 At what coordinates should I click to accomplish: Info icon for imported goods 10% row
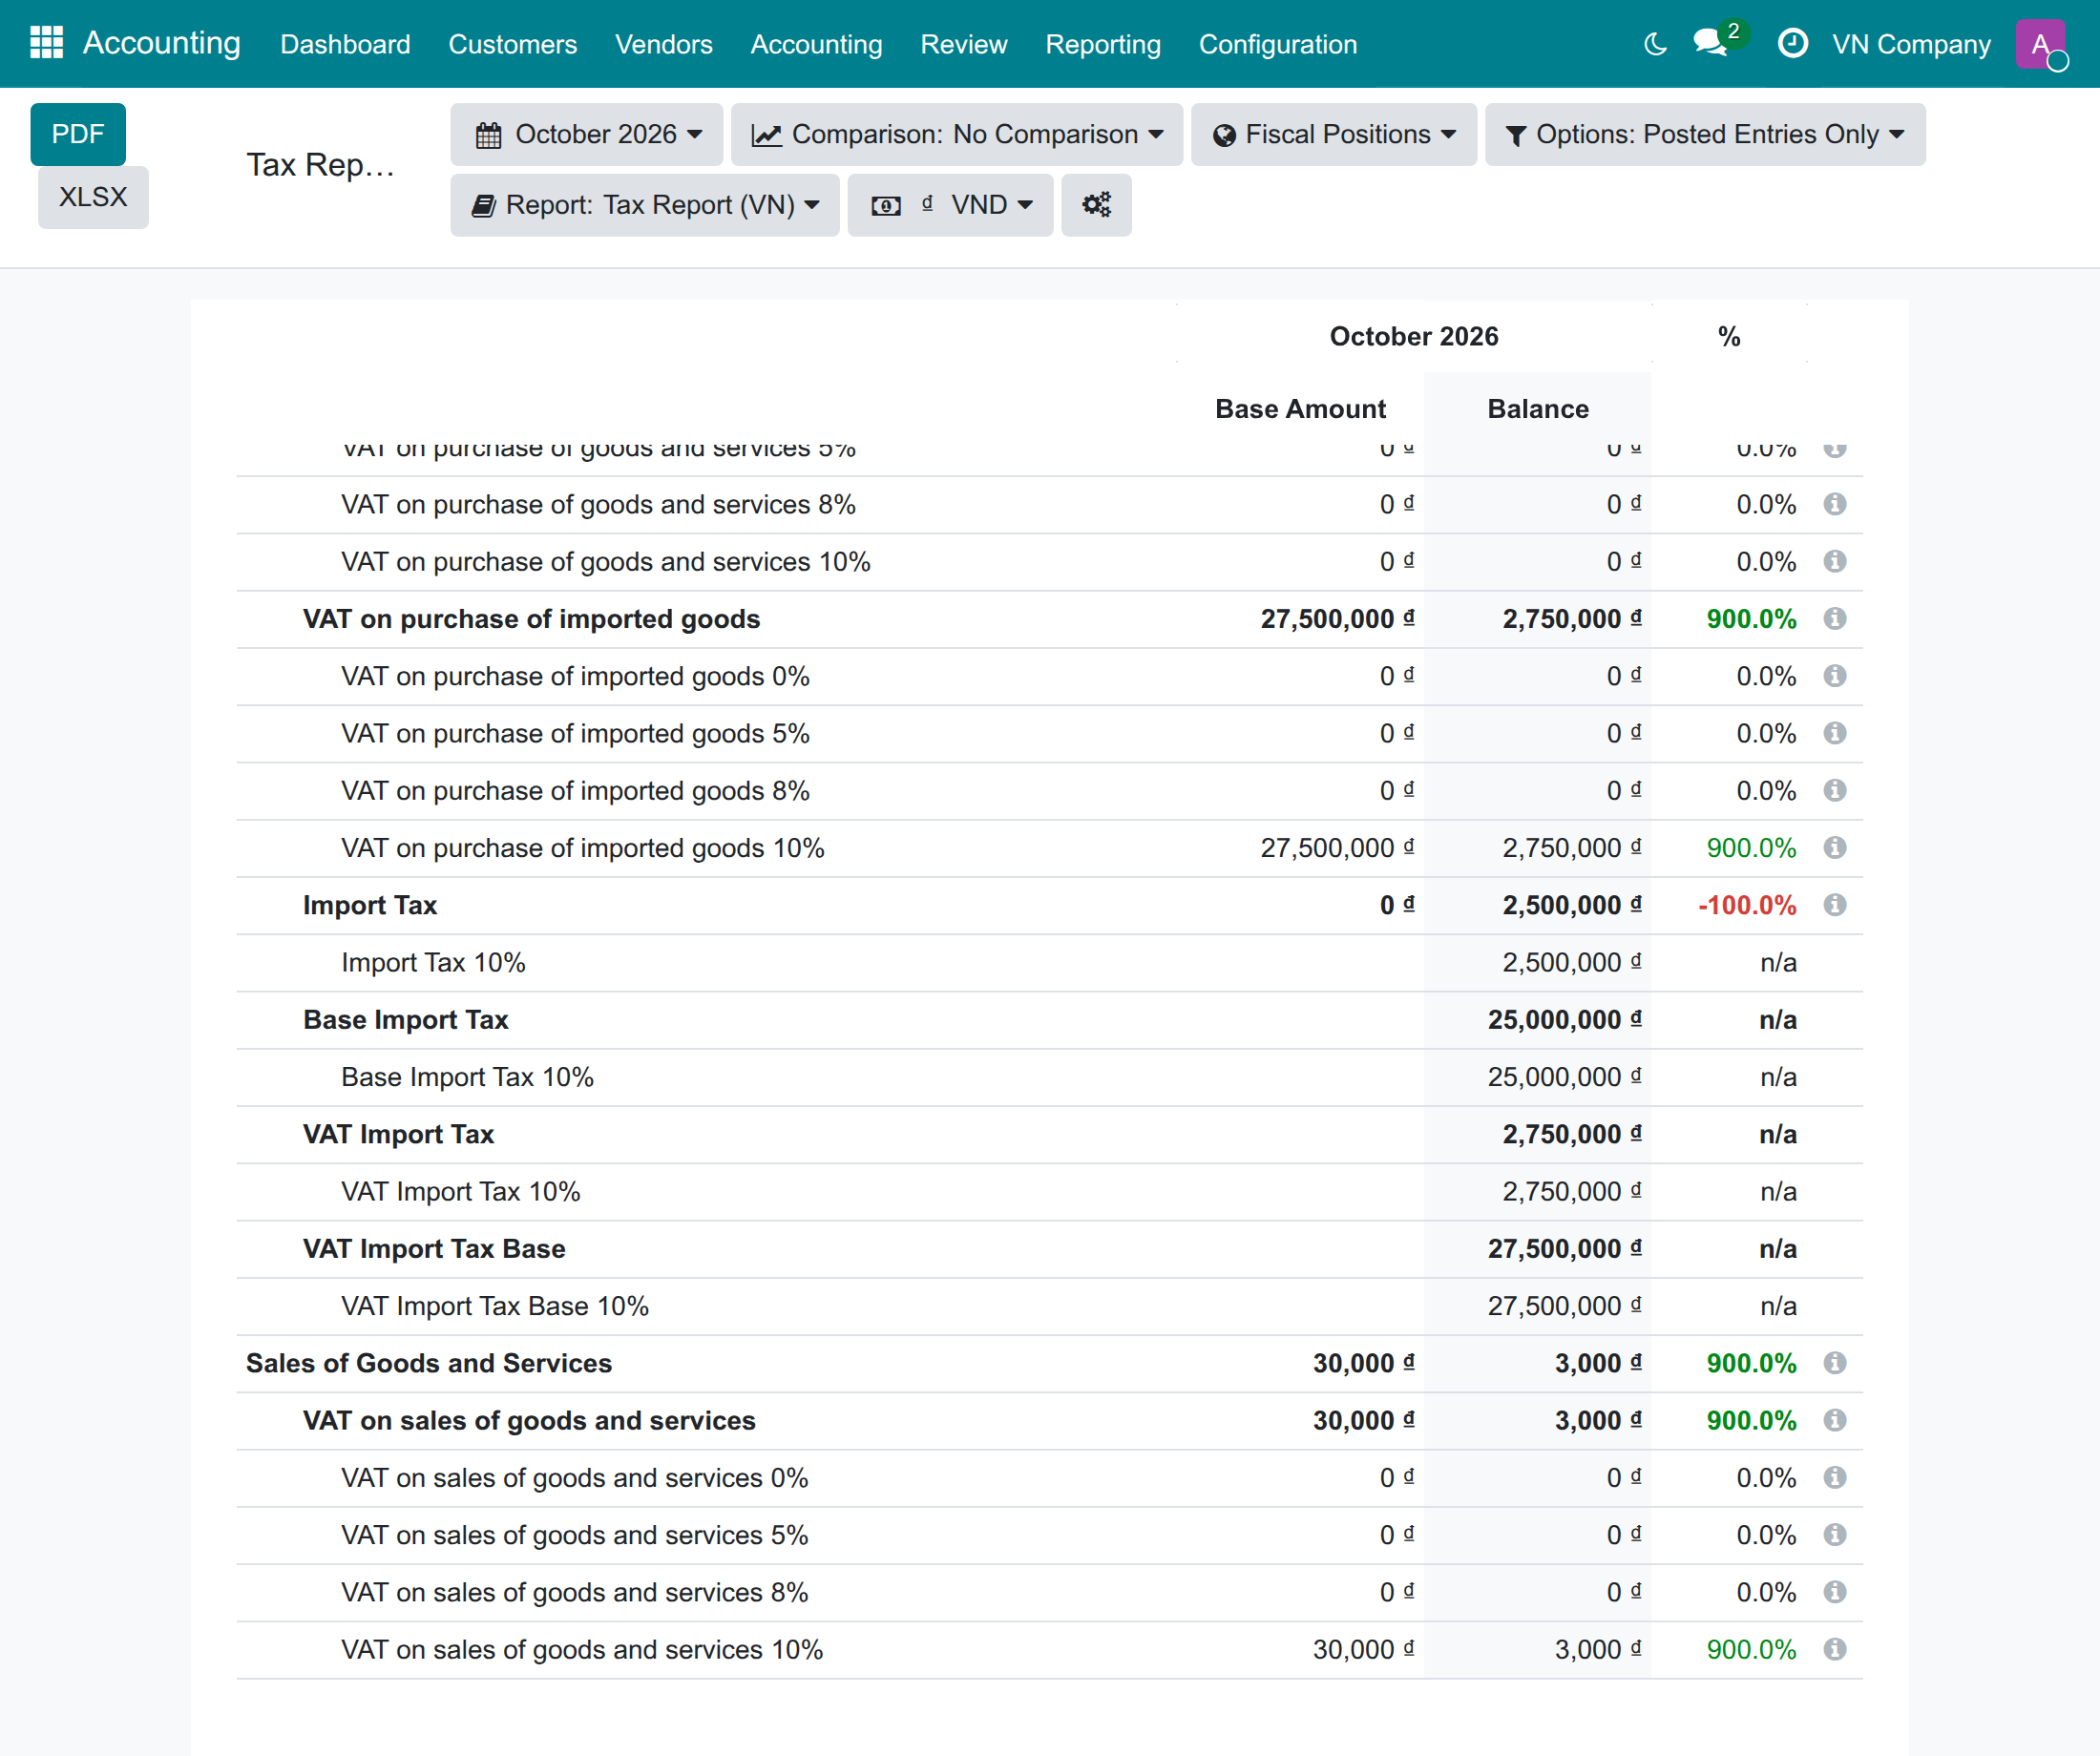pyautogui.click(x=1834, y=848)
